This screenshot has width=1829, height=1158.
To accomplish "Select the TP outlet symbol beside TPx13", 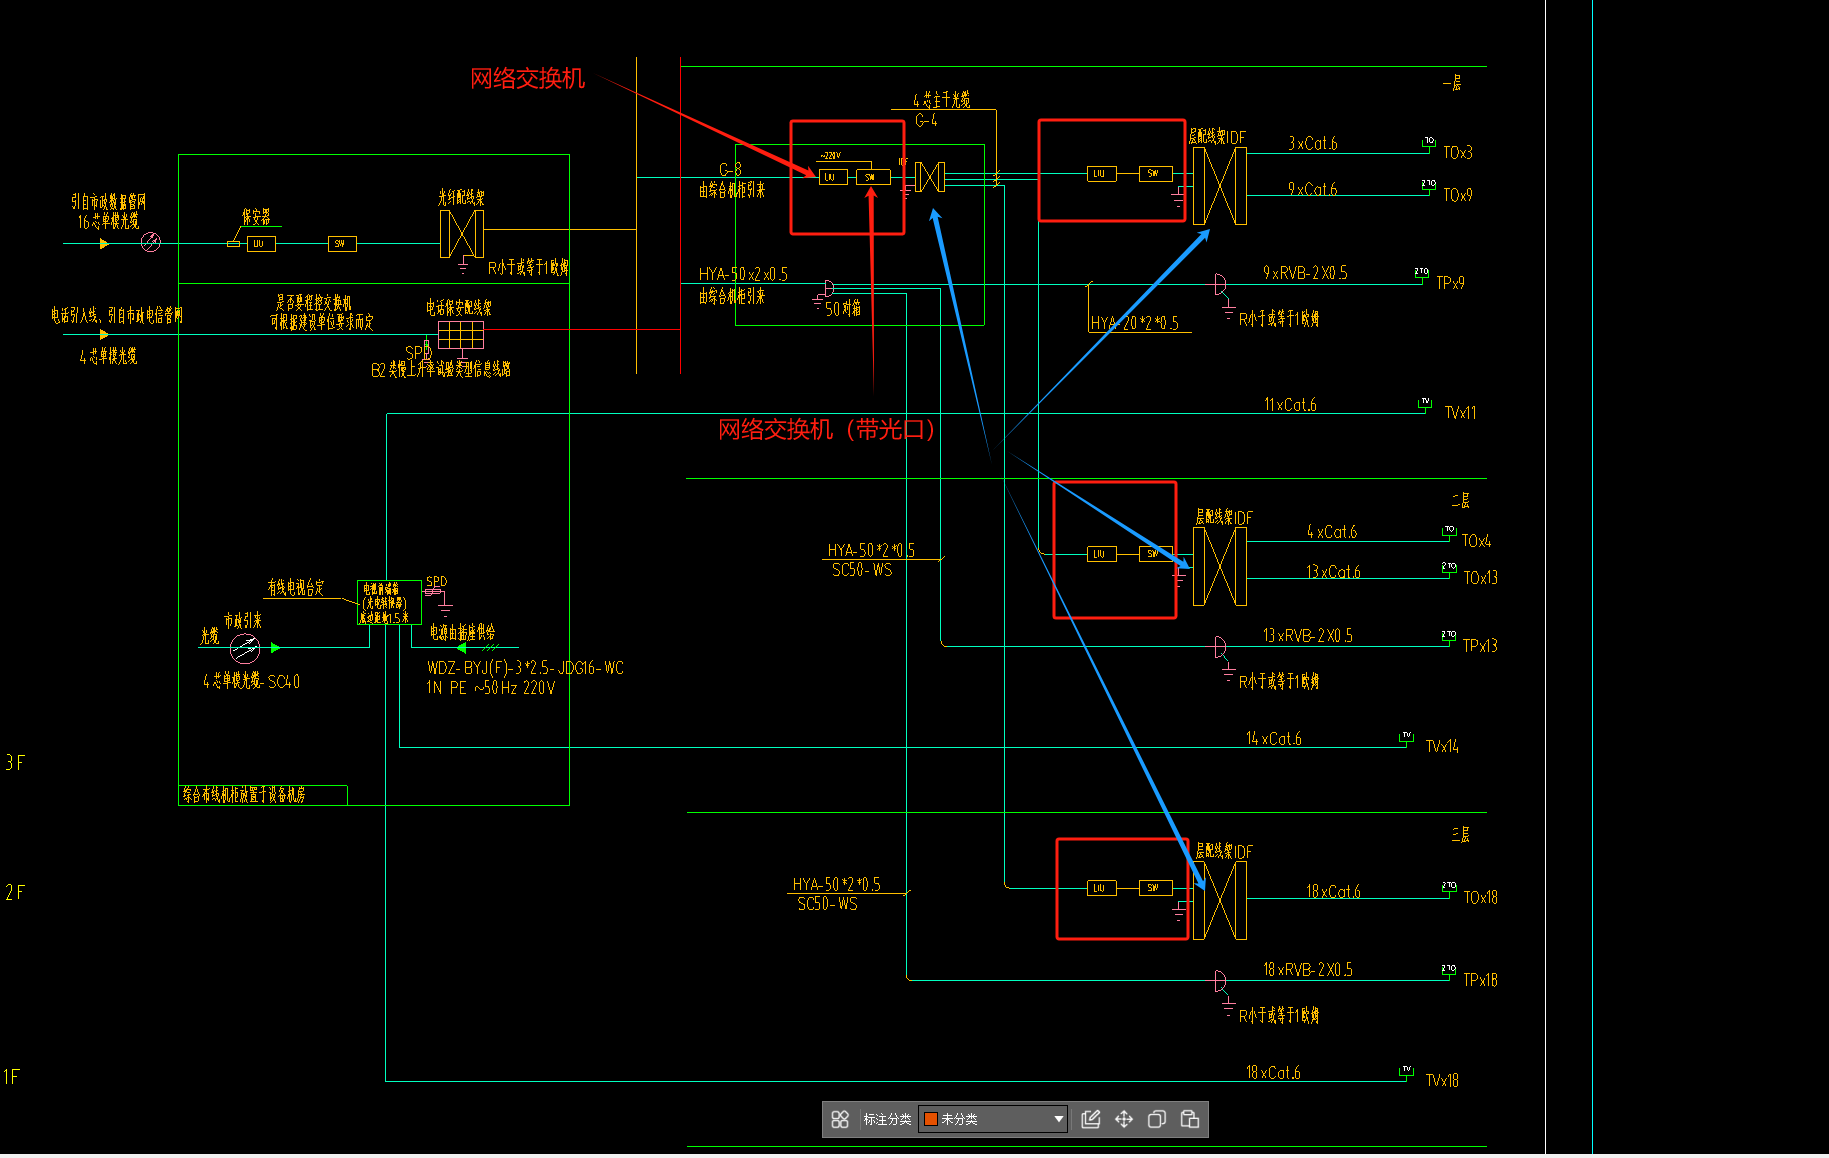I will pyautogui.click(x=1449, y=636).
